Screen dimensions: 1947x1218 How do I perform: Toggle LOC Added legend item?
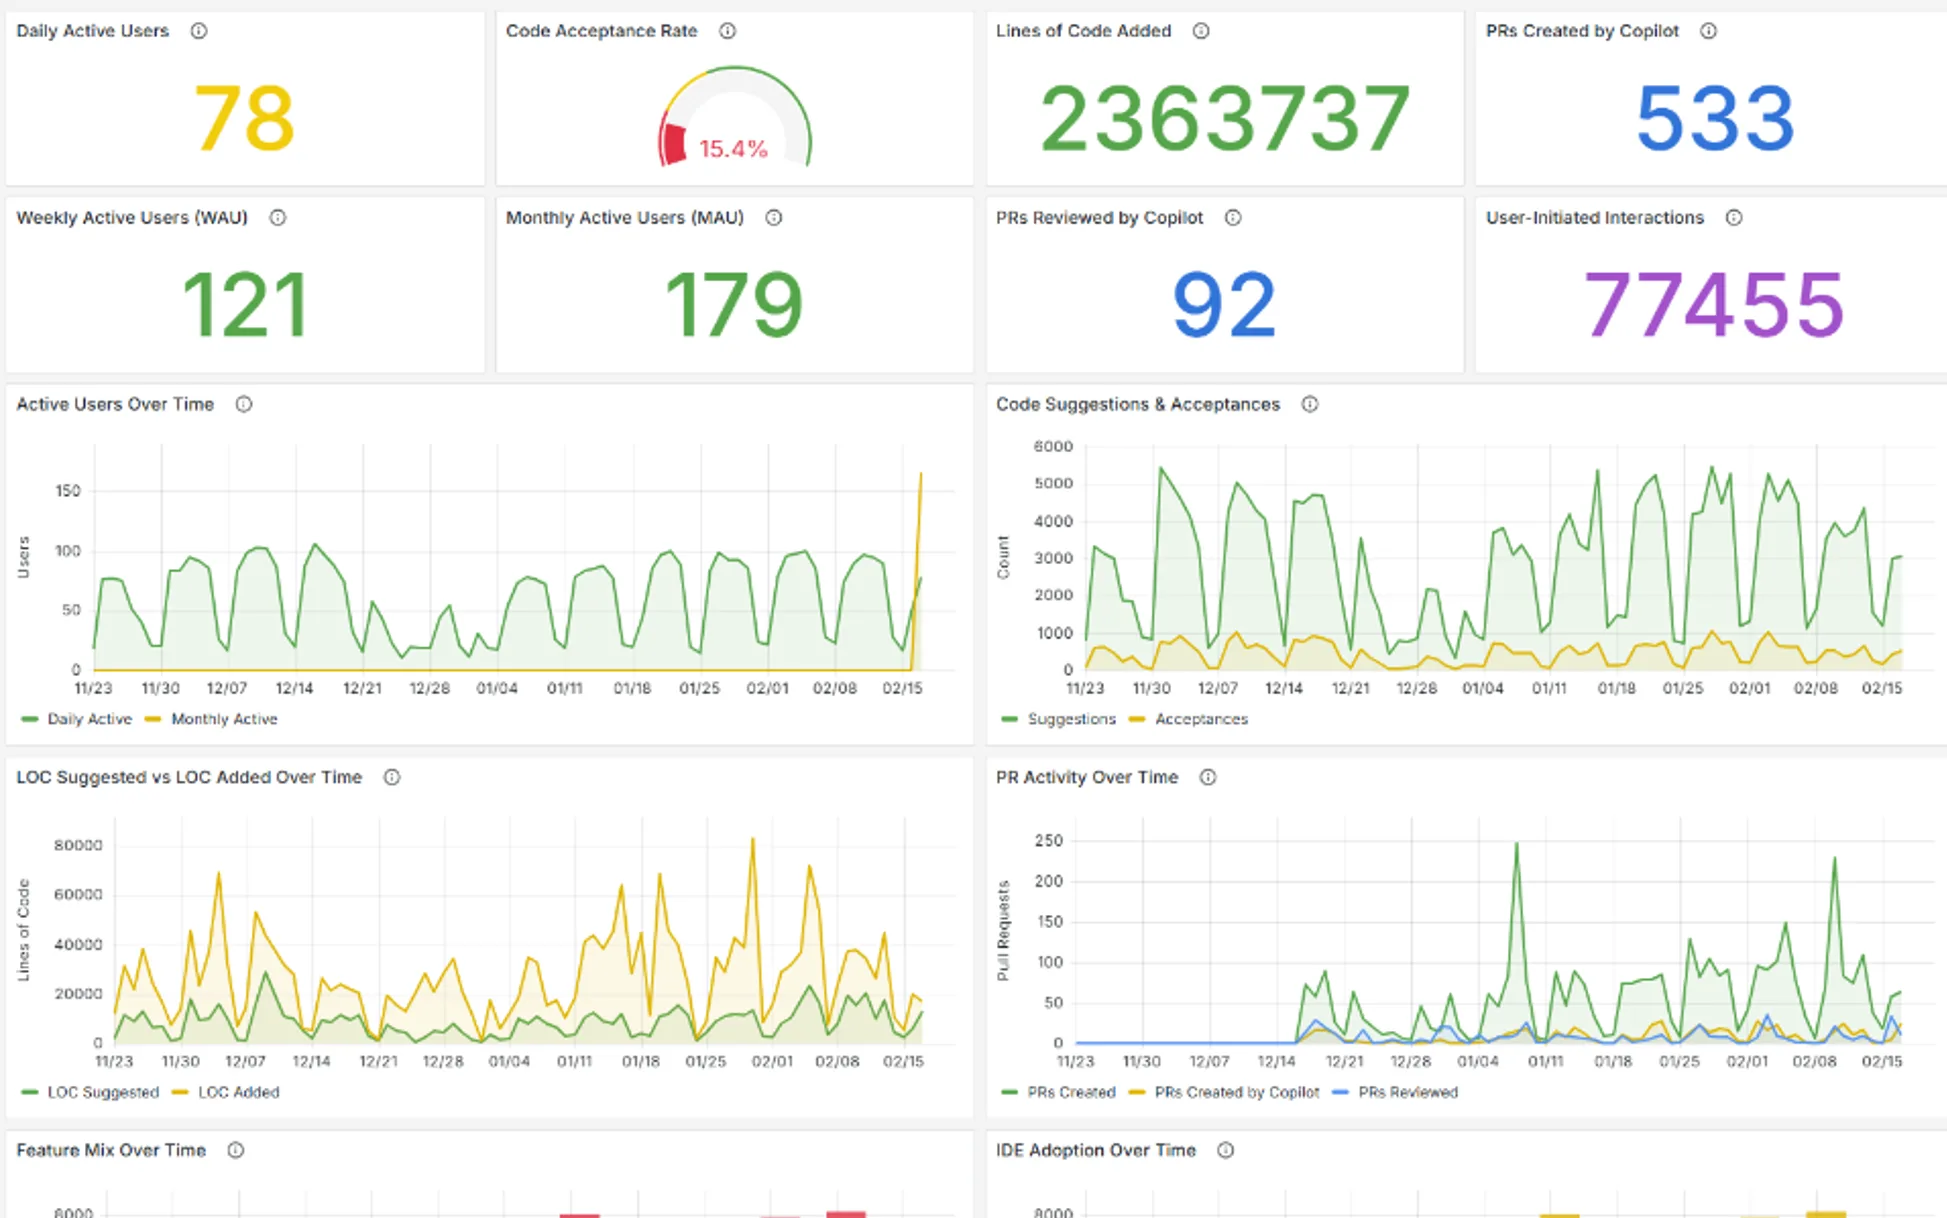[x=237, y=1092]
